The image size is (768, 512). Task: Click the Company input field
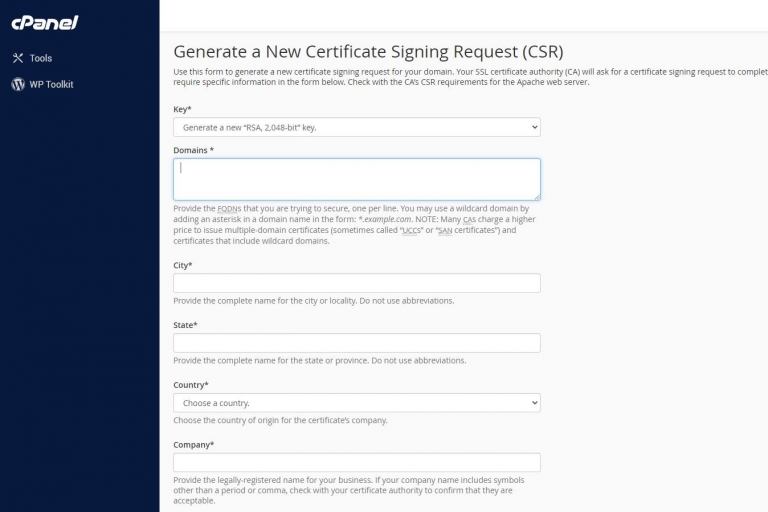click(x=357, y=463)
